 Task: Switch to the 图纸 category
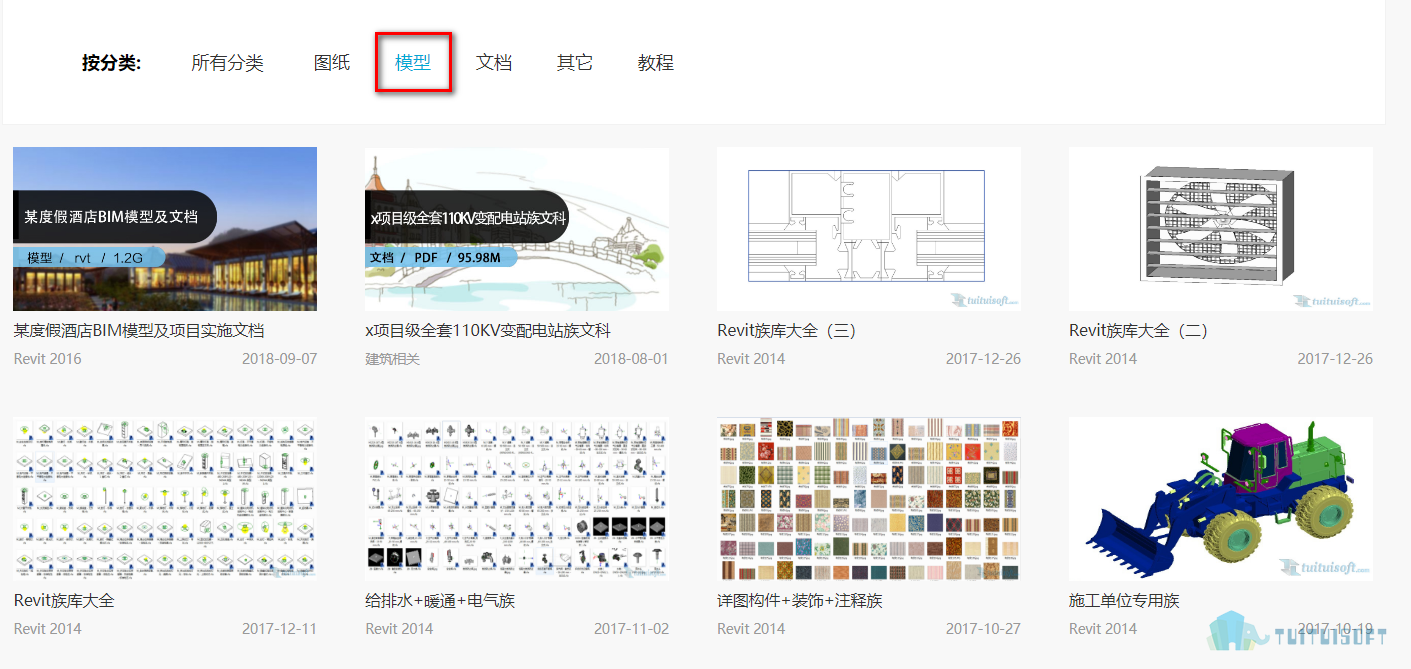332,63
